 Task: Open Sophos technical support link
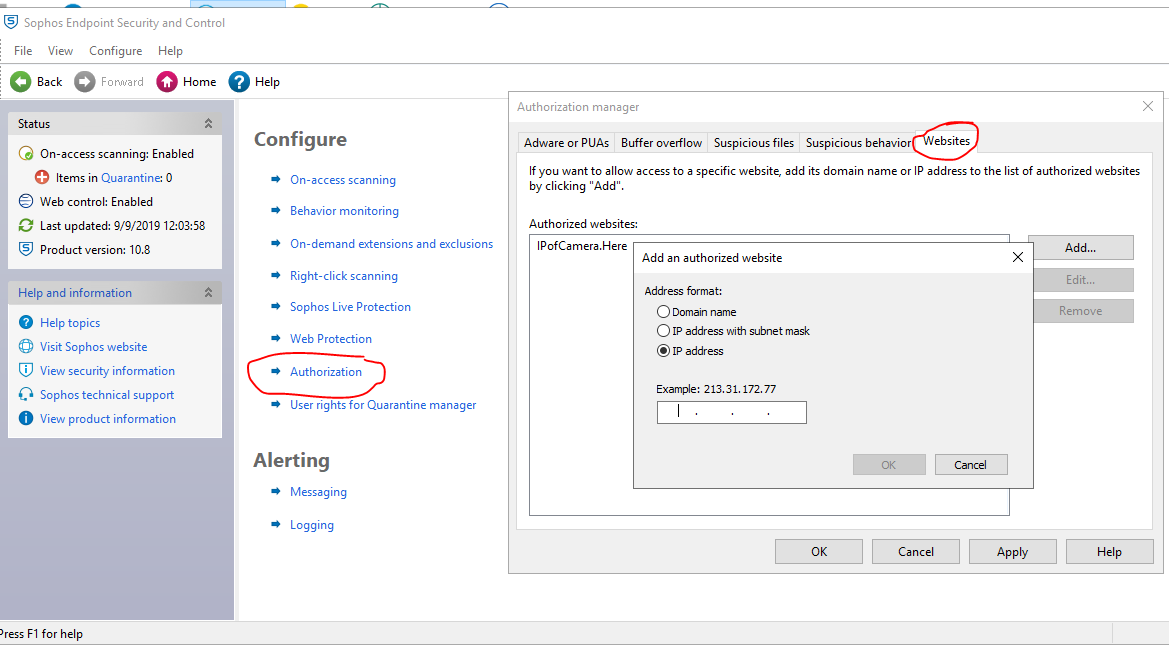click(x=107, y=395)
